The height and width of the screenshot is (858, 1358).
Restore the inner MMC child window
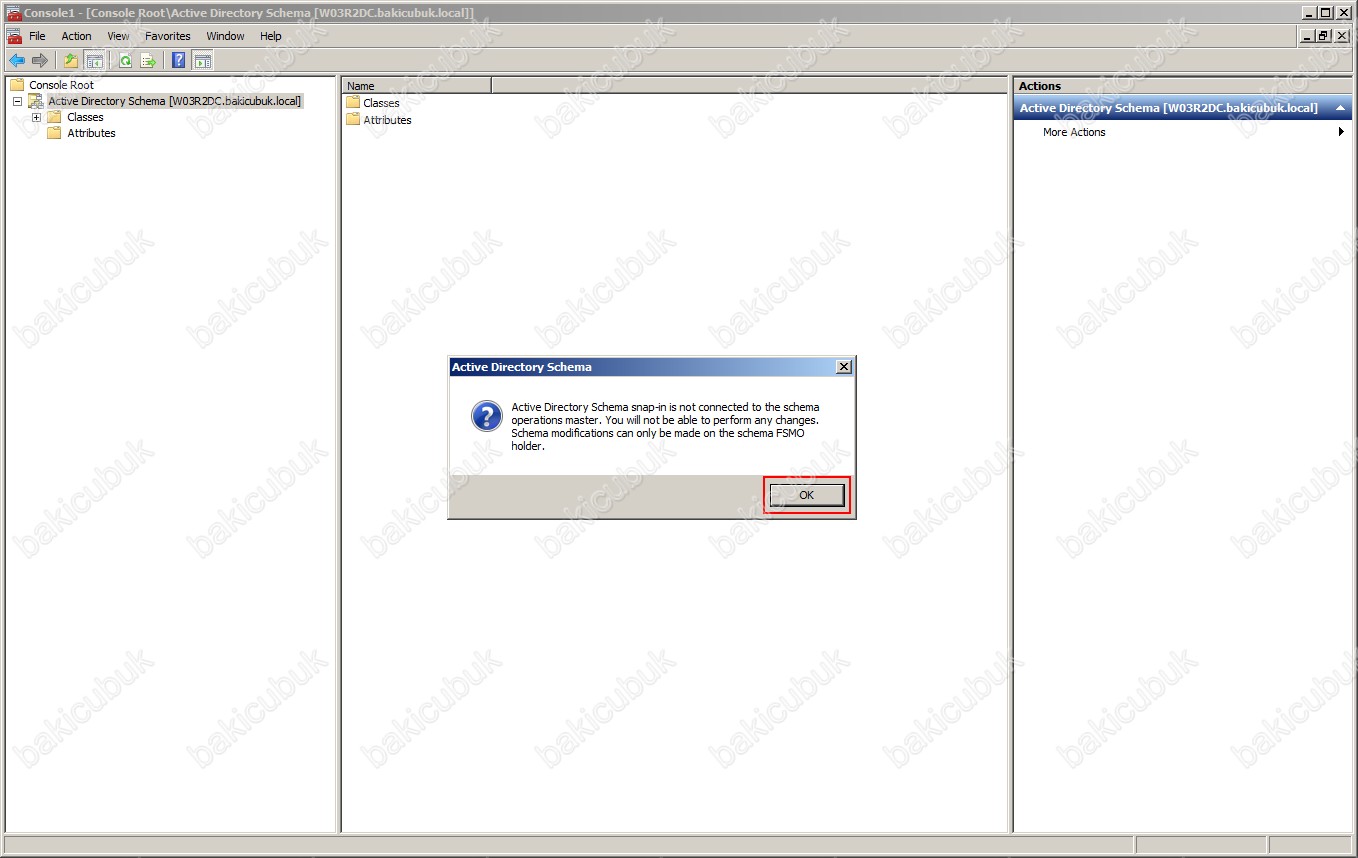pyautogui.click(x=1323, y=36)
